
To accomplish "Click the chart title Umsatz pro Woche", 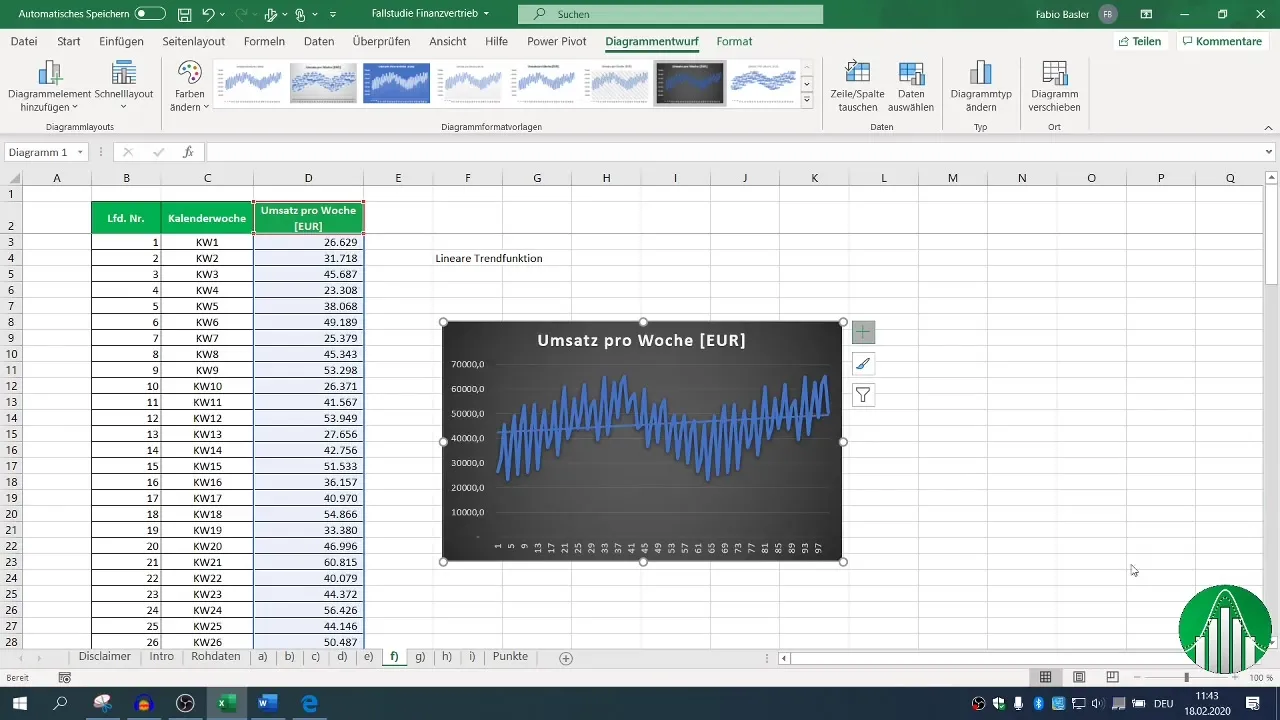I will click(641, 340).
